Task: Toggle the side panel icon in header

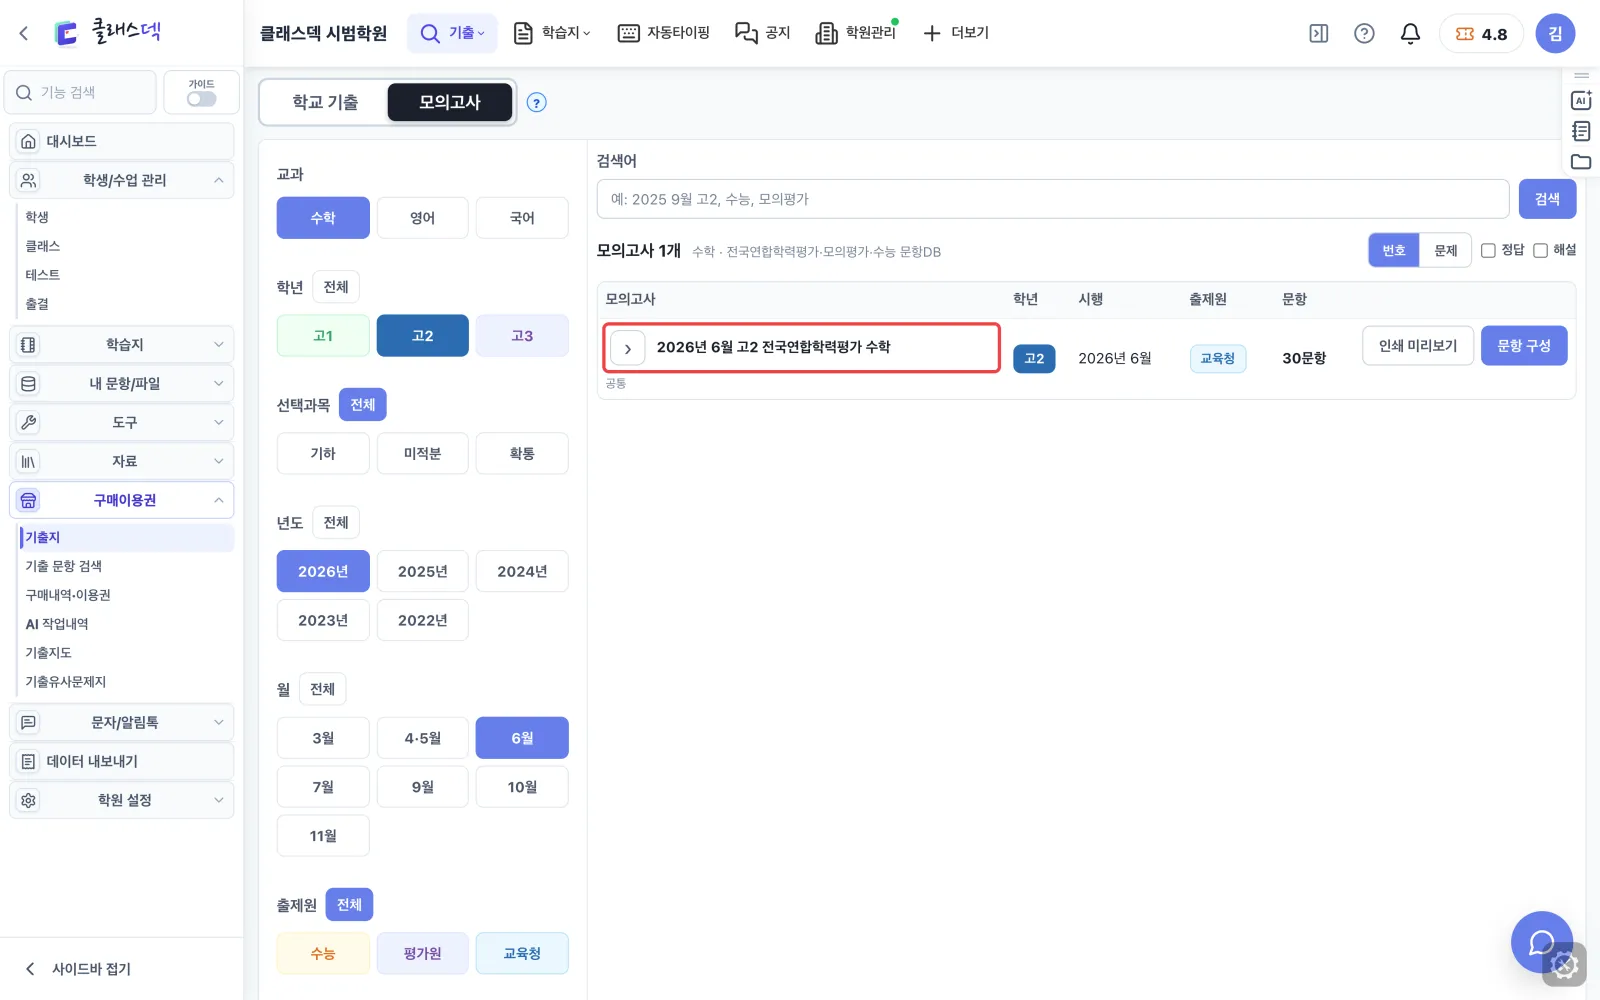Action: (1319, 33)
